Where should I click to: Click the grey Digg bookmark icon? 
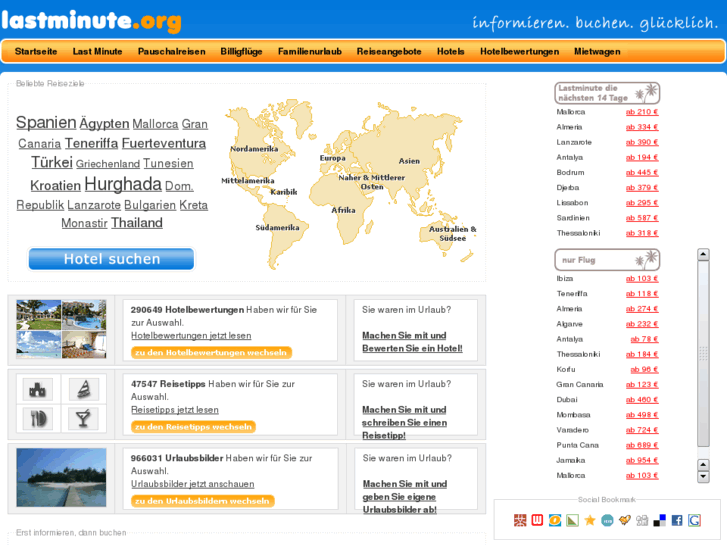pos(642,520)
